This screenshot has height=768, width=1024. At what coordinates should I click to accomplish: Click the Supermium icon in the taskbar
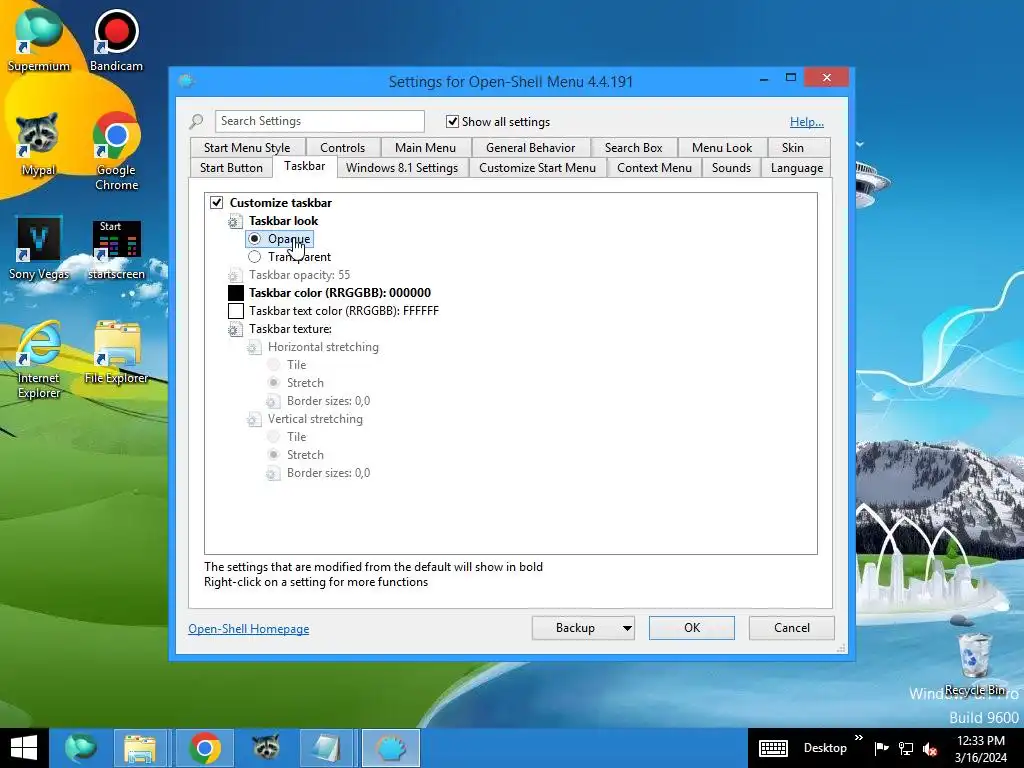(80, 748)
